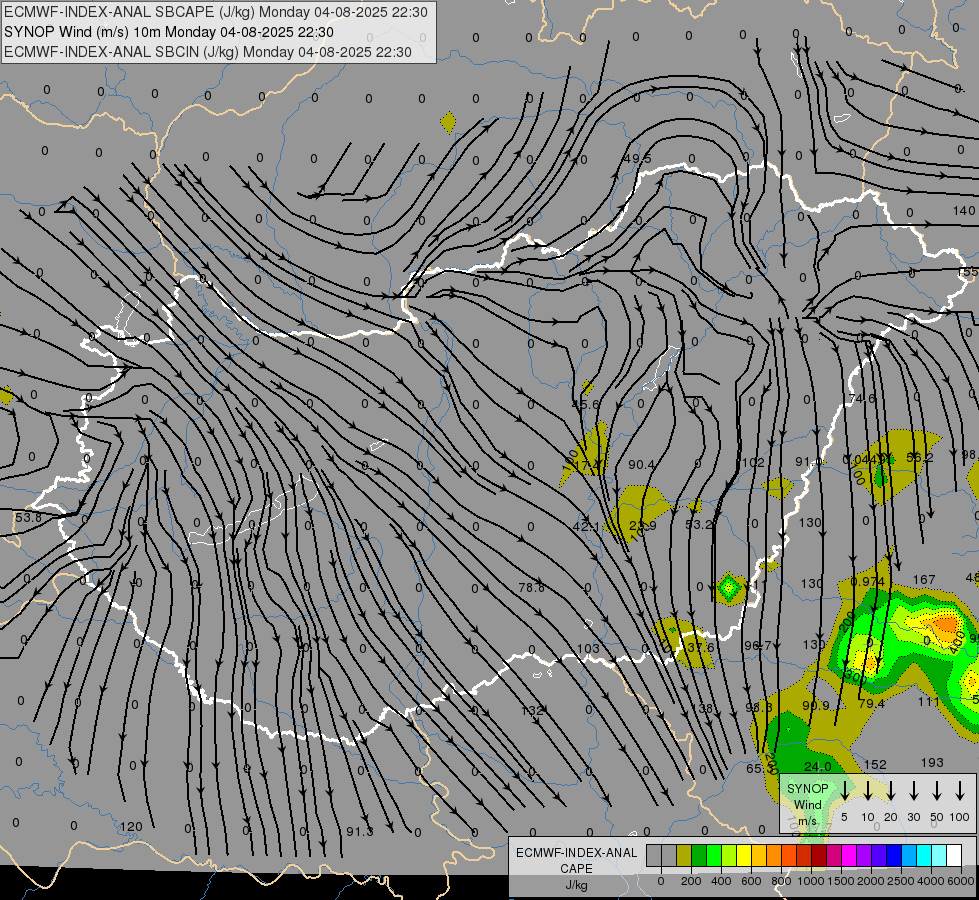Image resolution: width=979 pixels, height=900 pixels.
Task: Select the olive CAPE legend swatch
Action: coord(684,856)
